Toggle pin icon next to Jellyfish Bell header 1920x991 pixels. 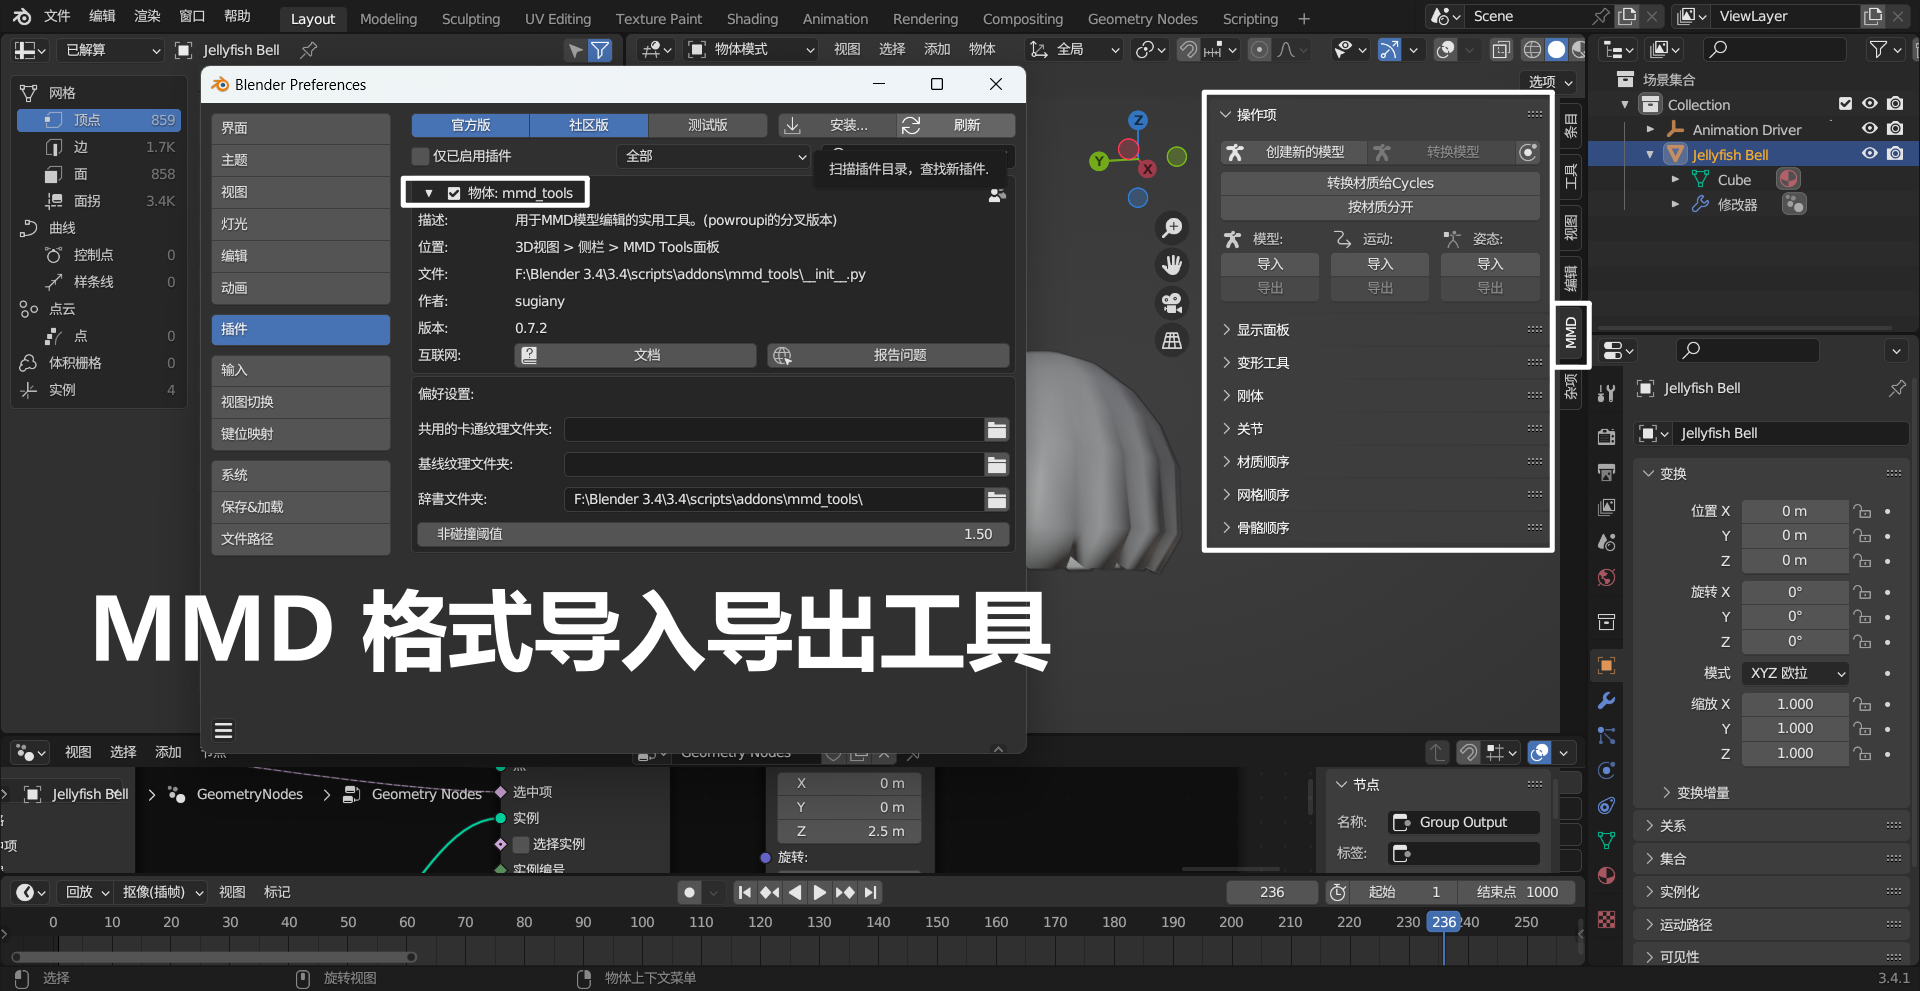pos(309,49)
